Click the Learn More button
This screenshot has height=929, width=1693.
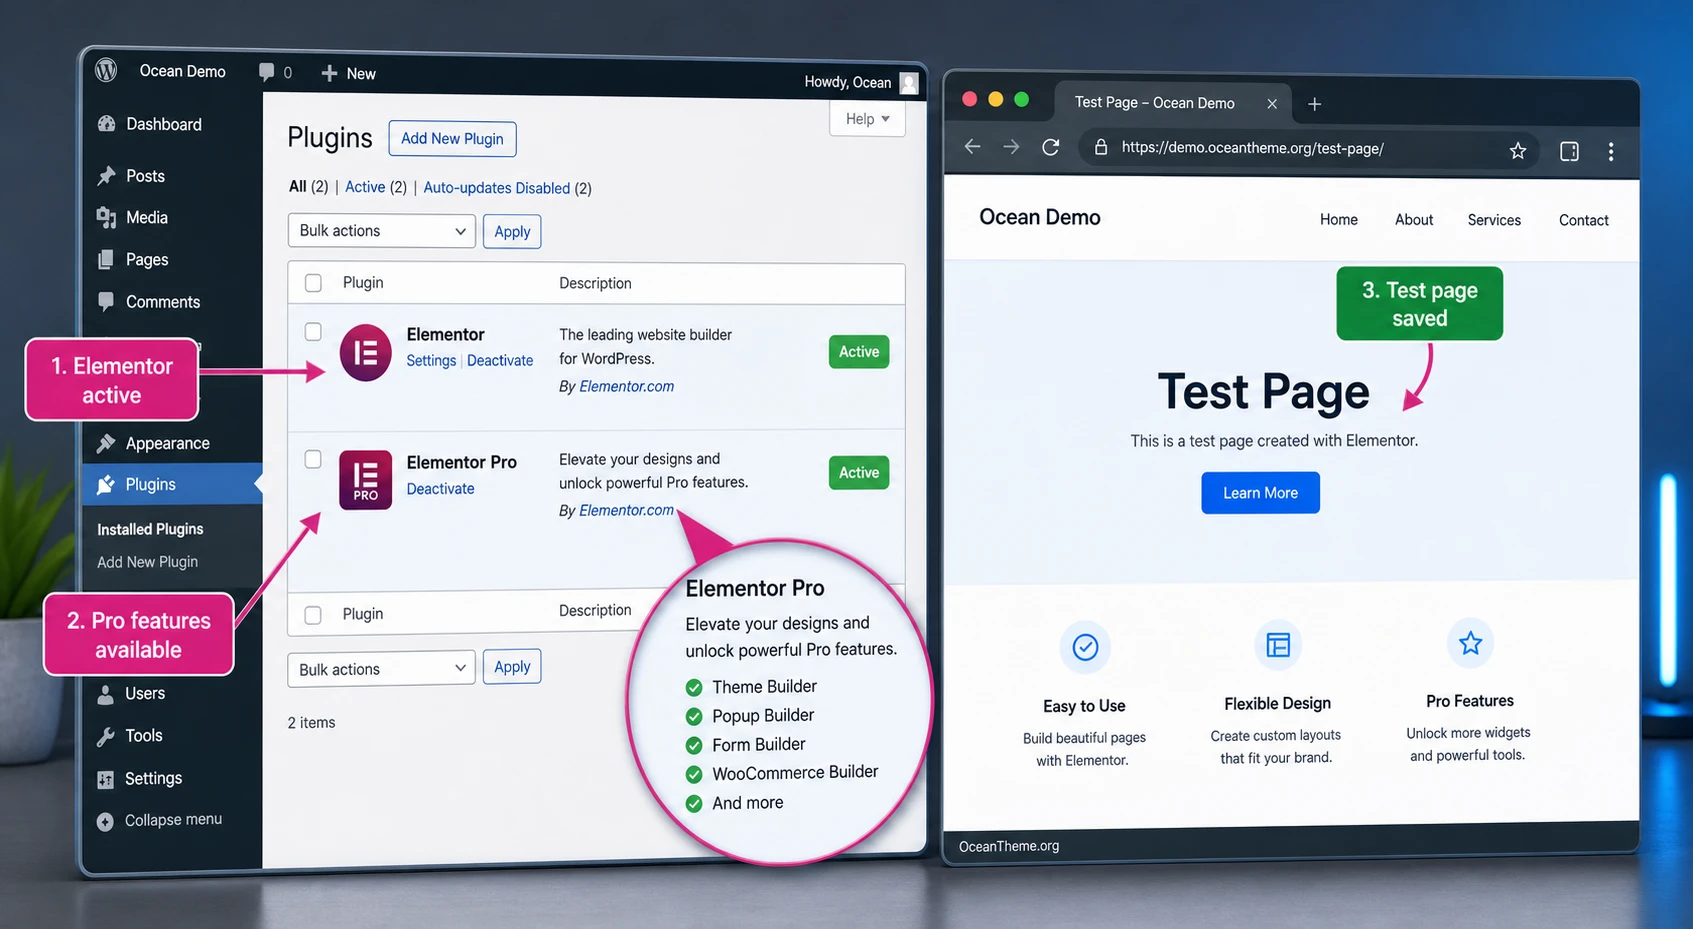click(1260, 493)
